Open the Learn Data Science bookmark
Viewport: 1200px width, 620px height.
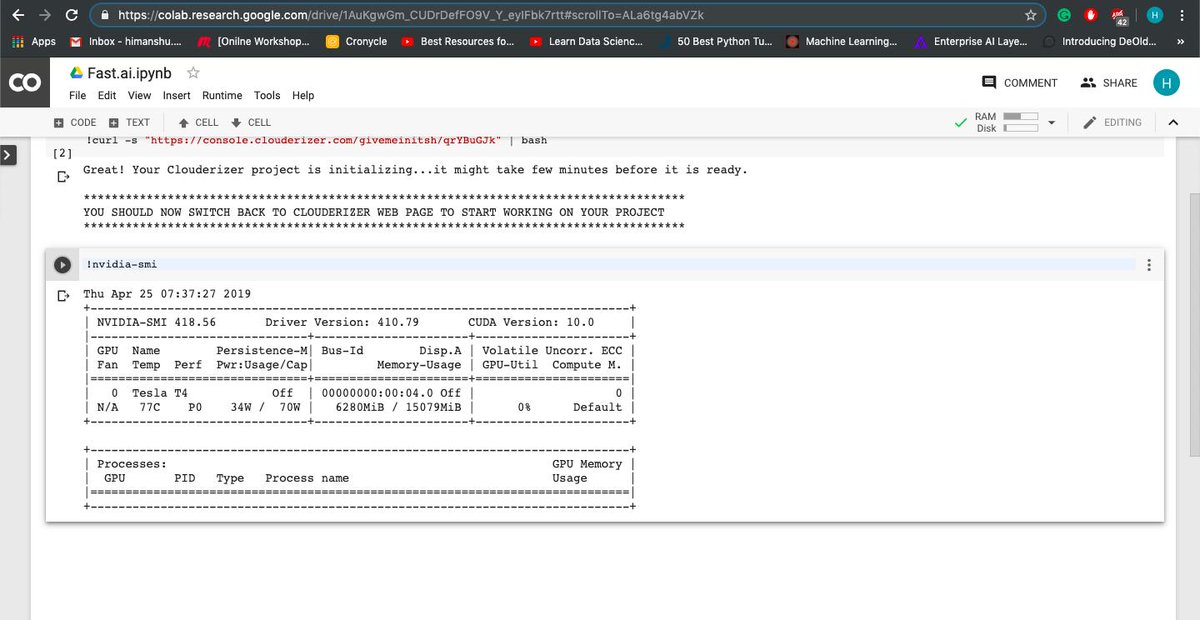pyautogui.click(x=587, y=42)
